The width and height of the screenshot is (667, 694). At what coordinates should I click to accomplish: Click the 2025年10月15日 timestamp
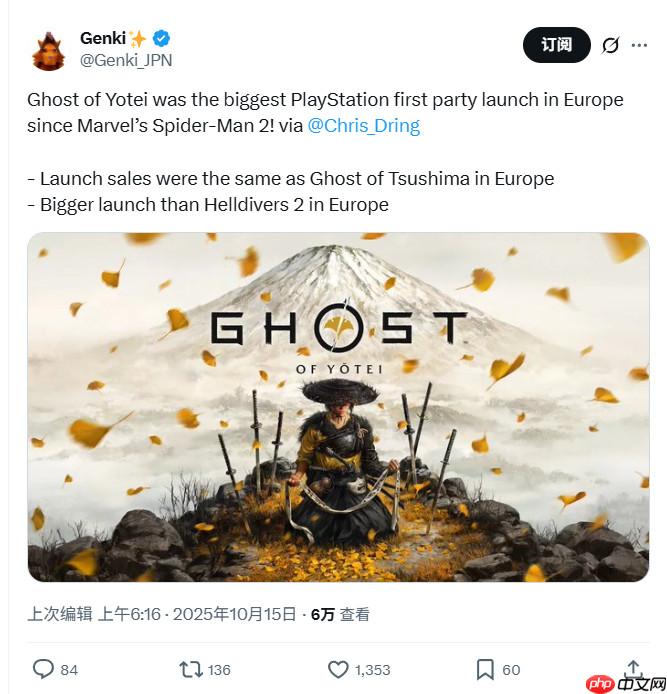point(236,615)
